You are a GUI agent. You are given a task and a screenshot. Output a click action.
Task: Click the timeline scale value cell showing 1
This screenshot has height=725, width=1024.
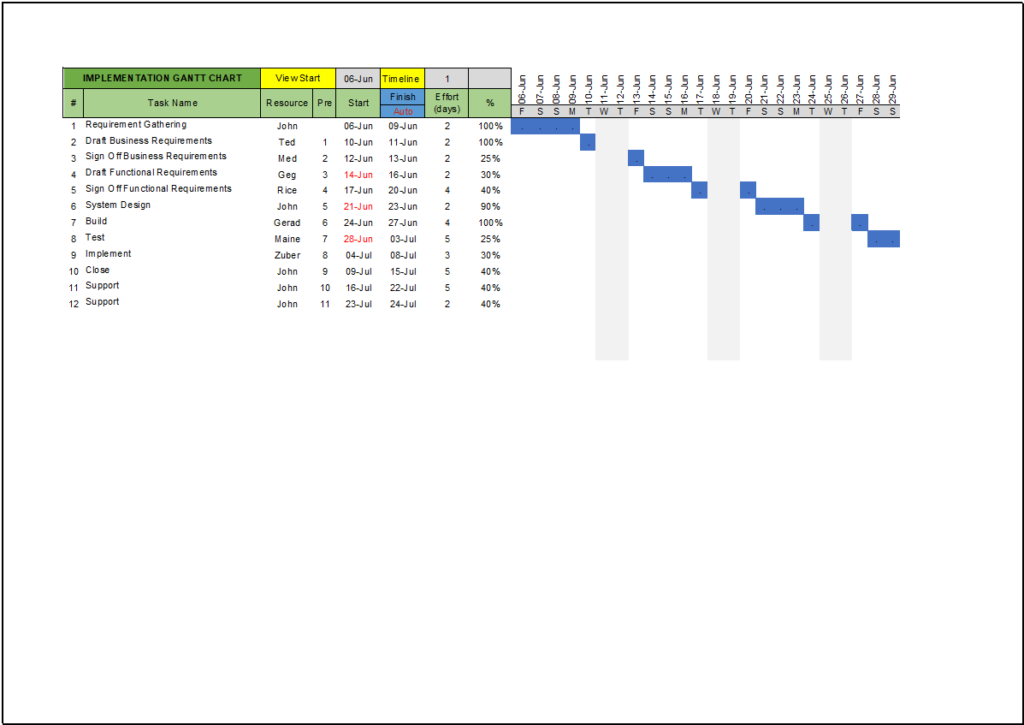coord(447,77)
